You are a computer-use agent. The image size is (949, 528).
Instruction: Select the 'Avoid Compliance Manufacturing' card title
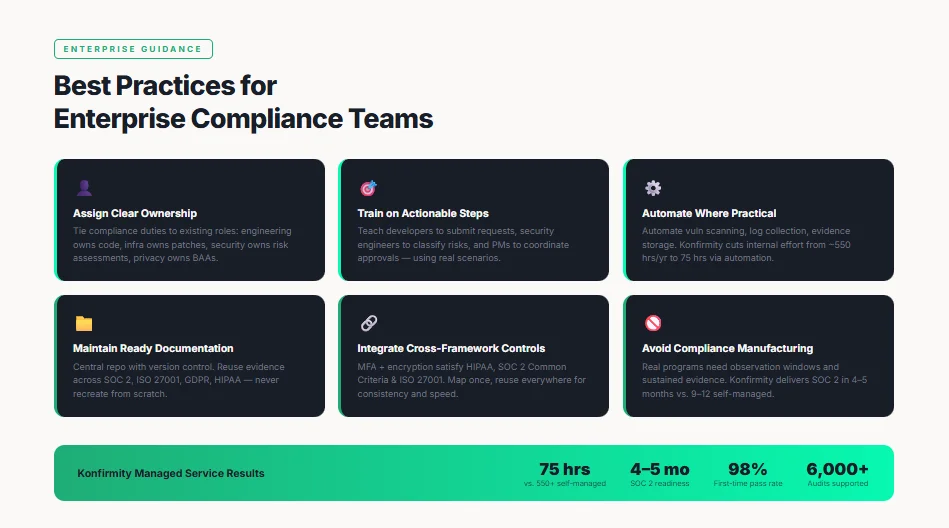click(x=727, y=348)
